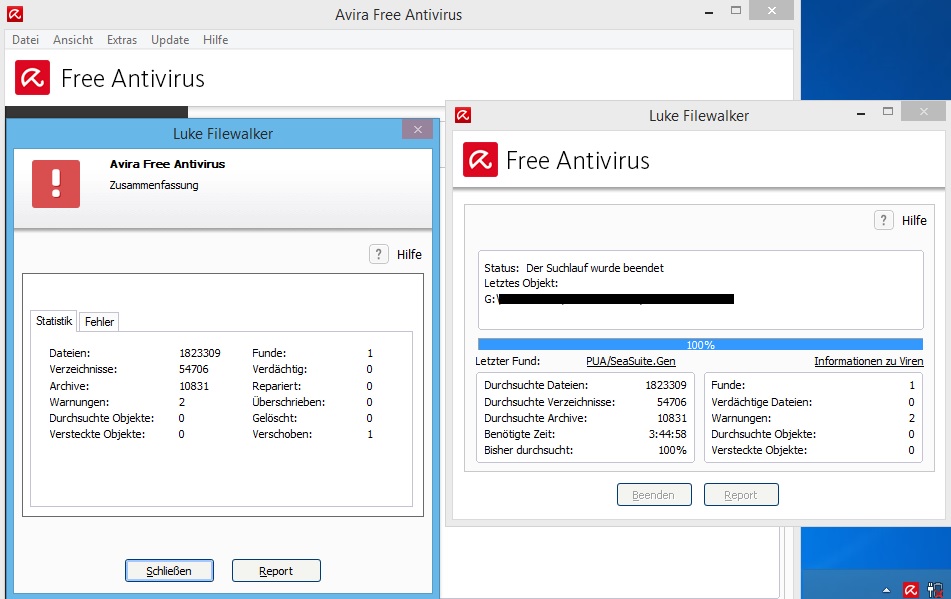Open the Avira tray icon in the taskbar
The height and width of the screenshot is (599, 951).
tap(910, 589)
